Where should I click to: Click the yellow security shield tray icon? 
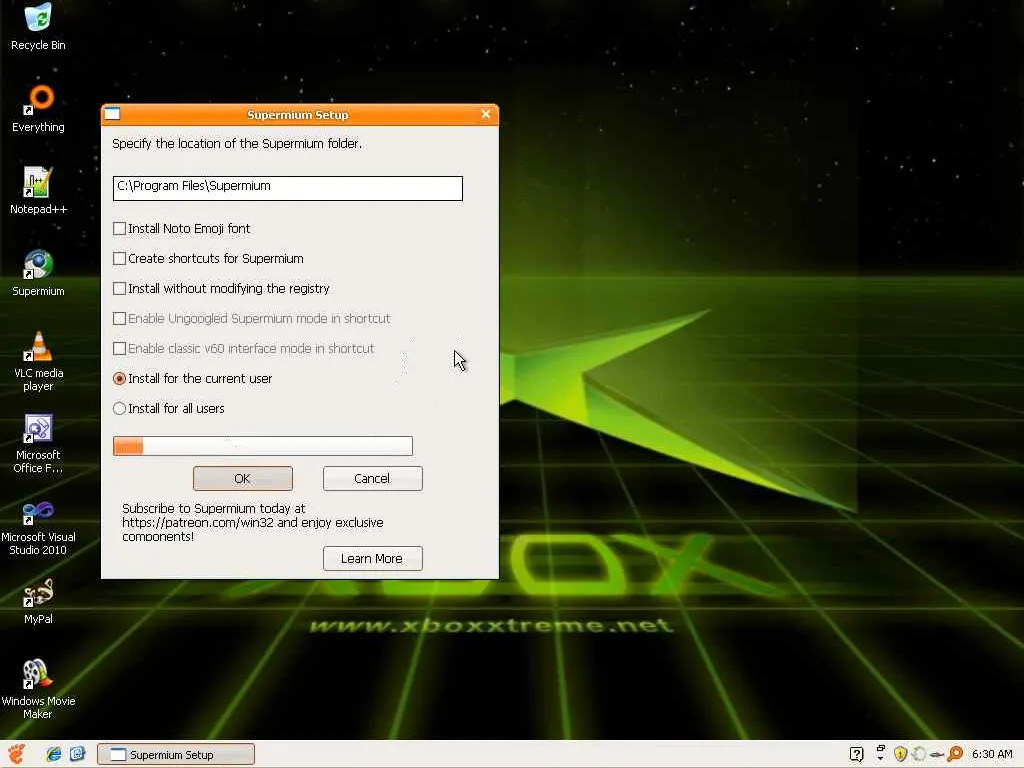[x=900, y=754]
